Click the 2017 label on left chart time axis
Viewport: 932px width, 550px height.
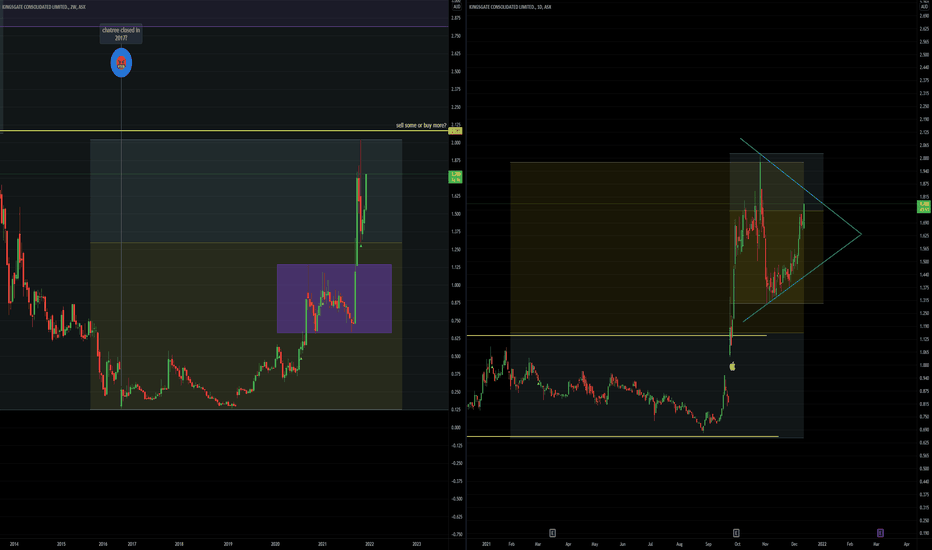(x=132, y=544)
